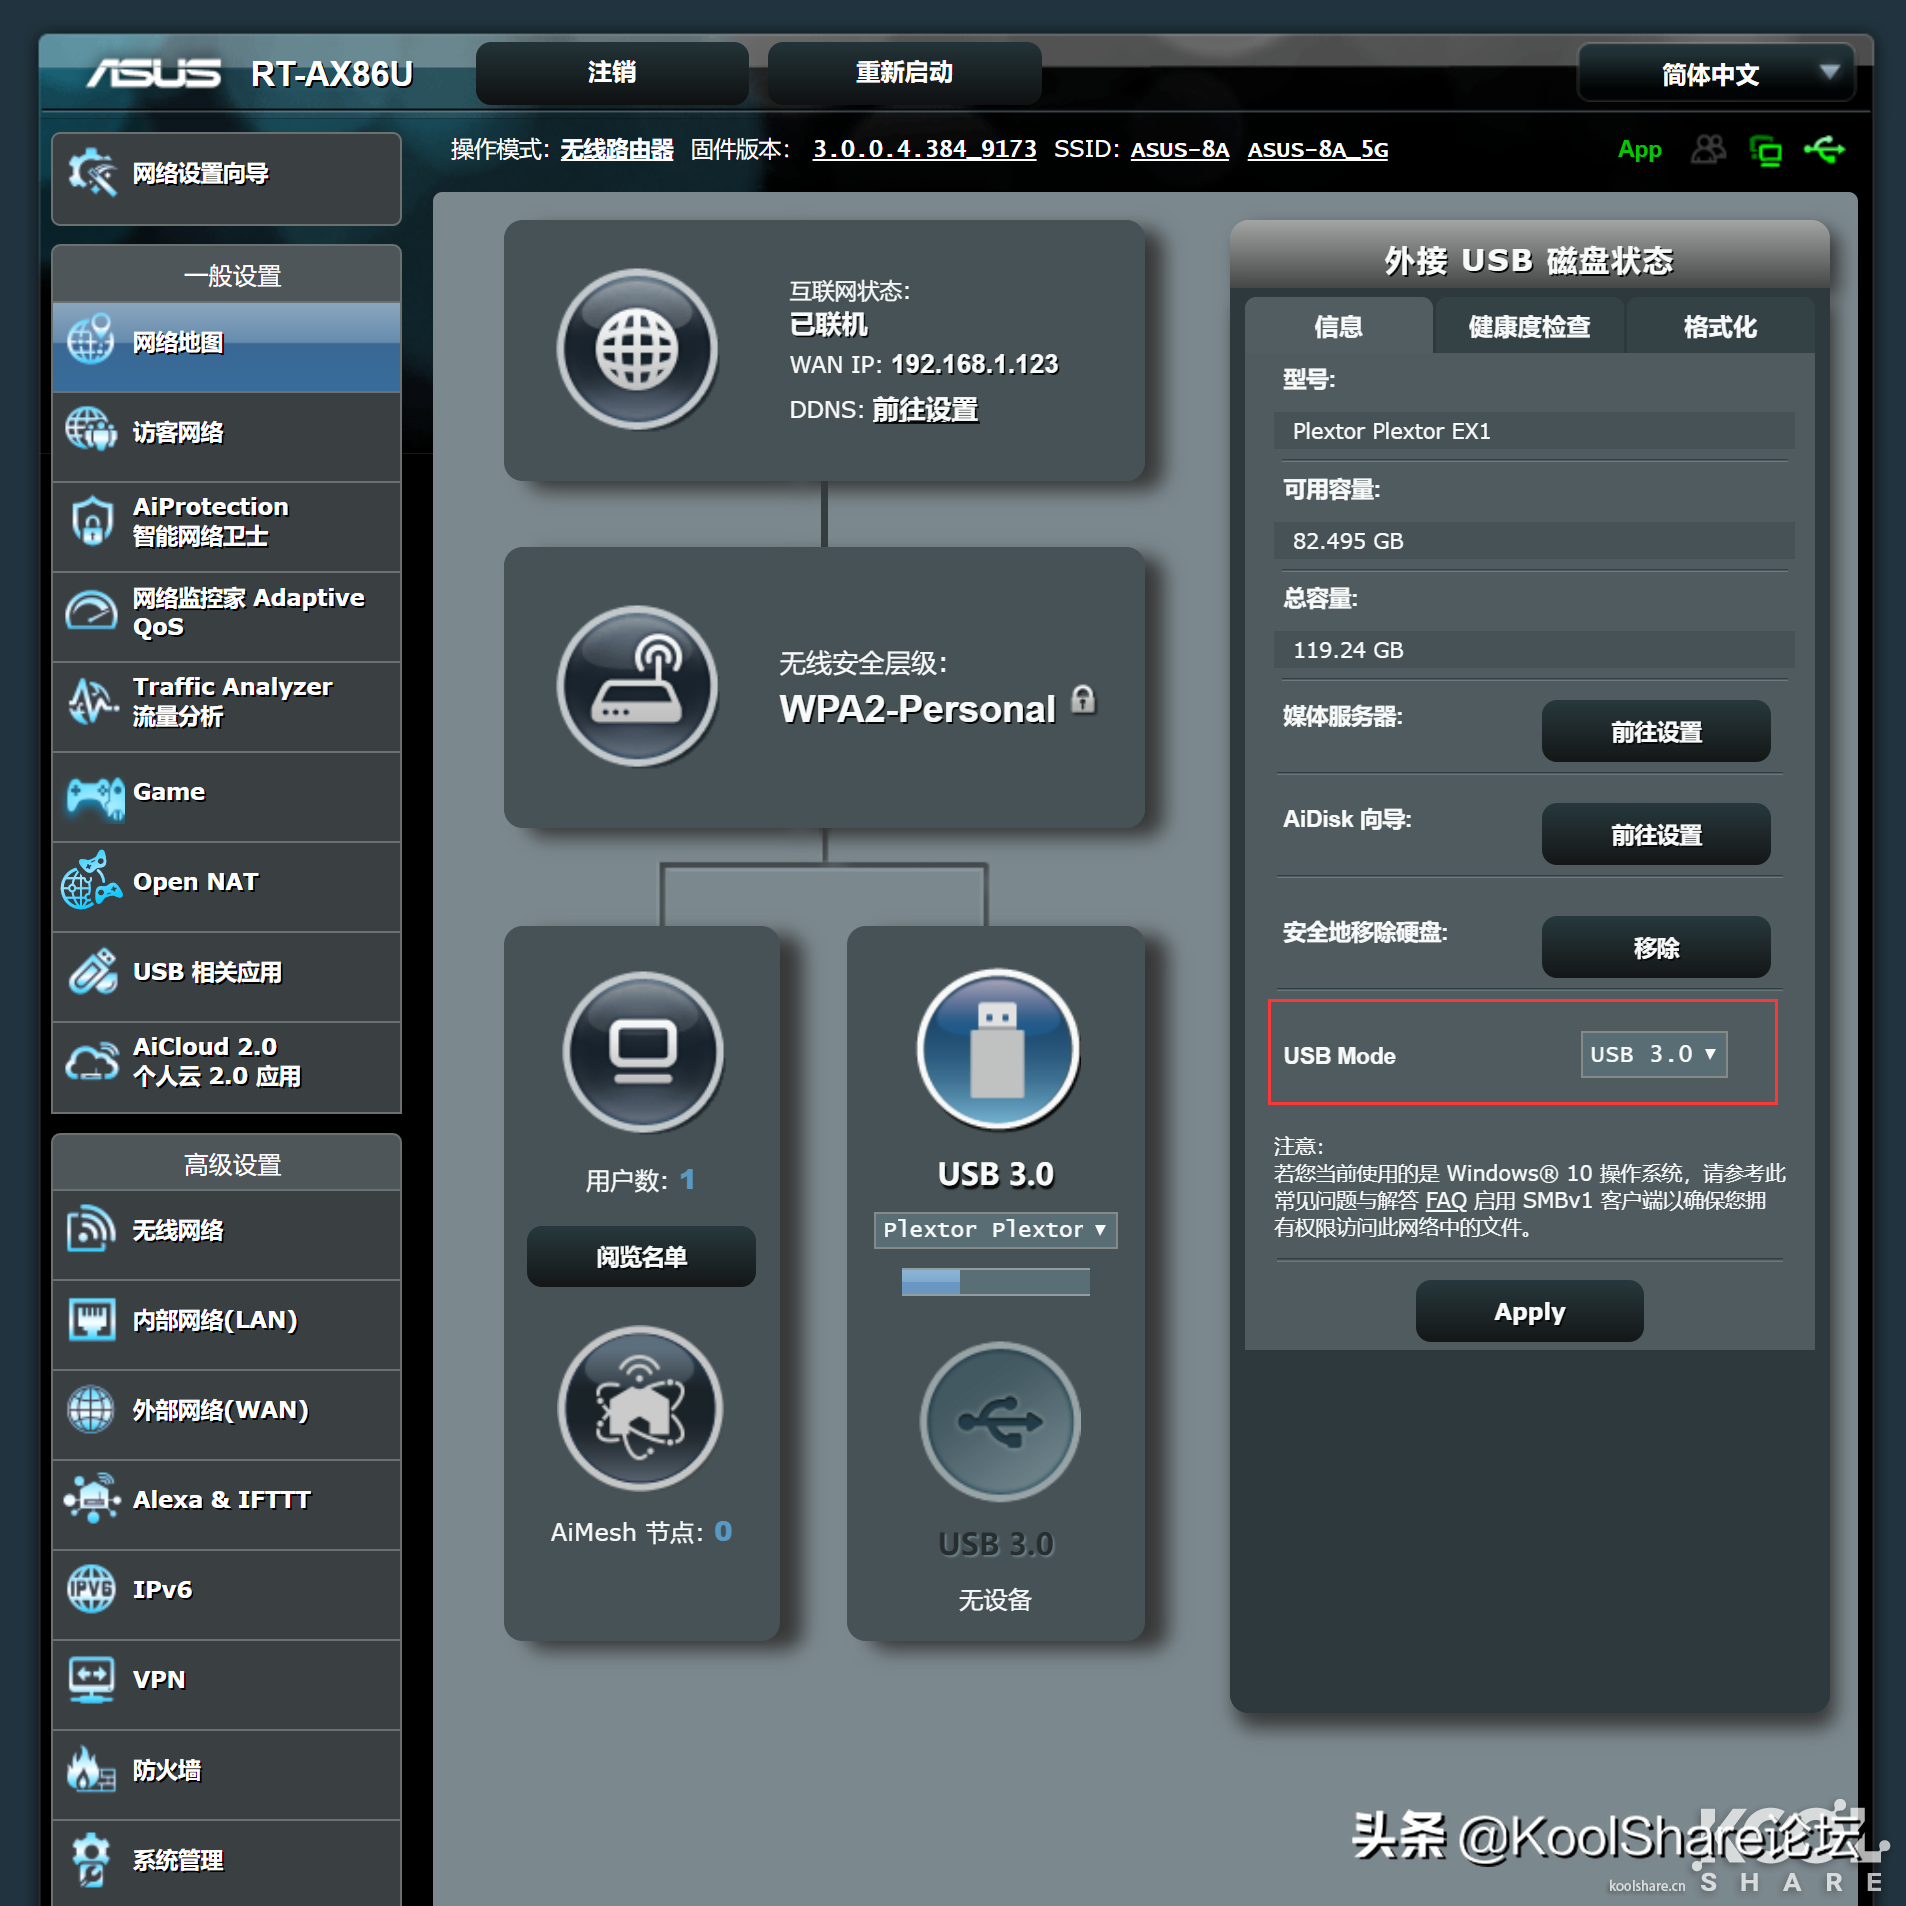Open the USB Mode dropdown

click(x=1653, y=1054)
